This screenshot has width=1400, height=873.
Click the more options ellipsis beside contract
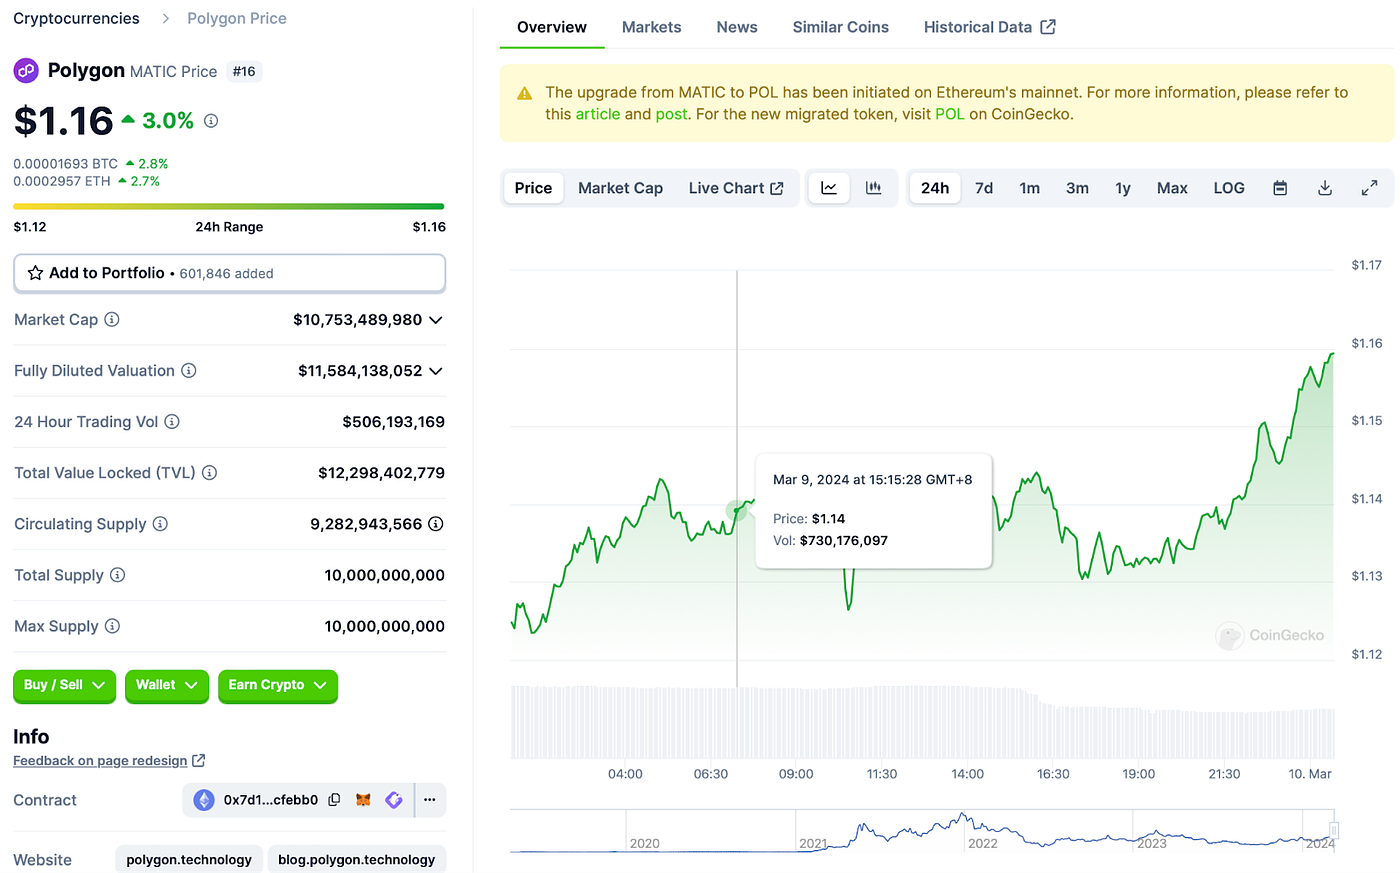(x=430, y=800)
